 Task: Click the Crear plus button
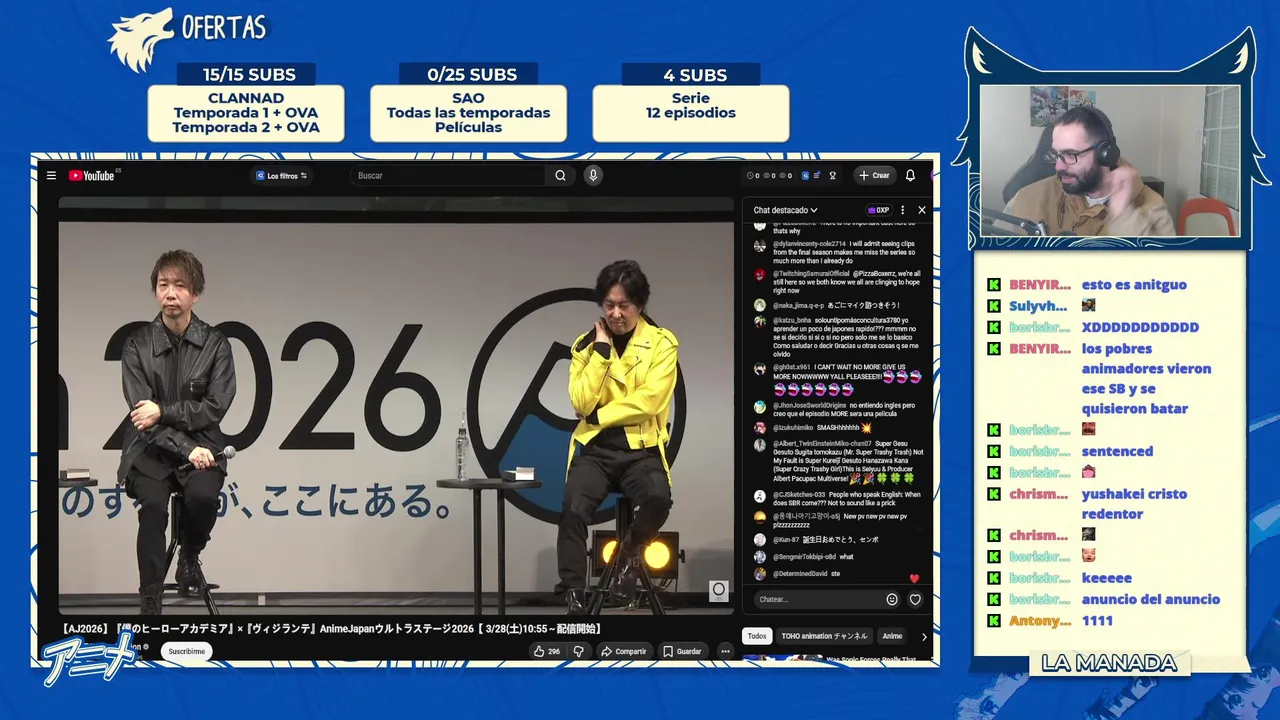(874, 175)
